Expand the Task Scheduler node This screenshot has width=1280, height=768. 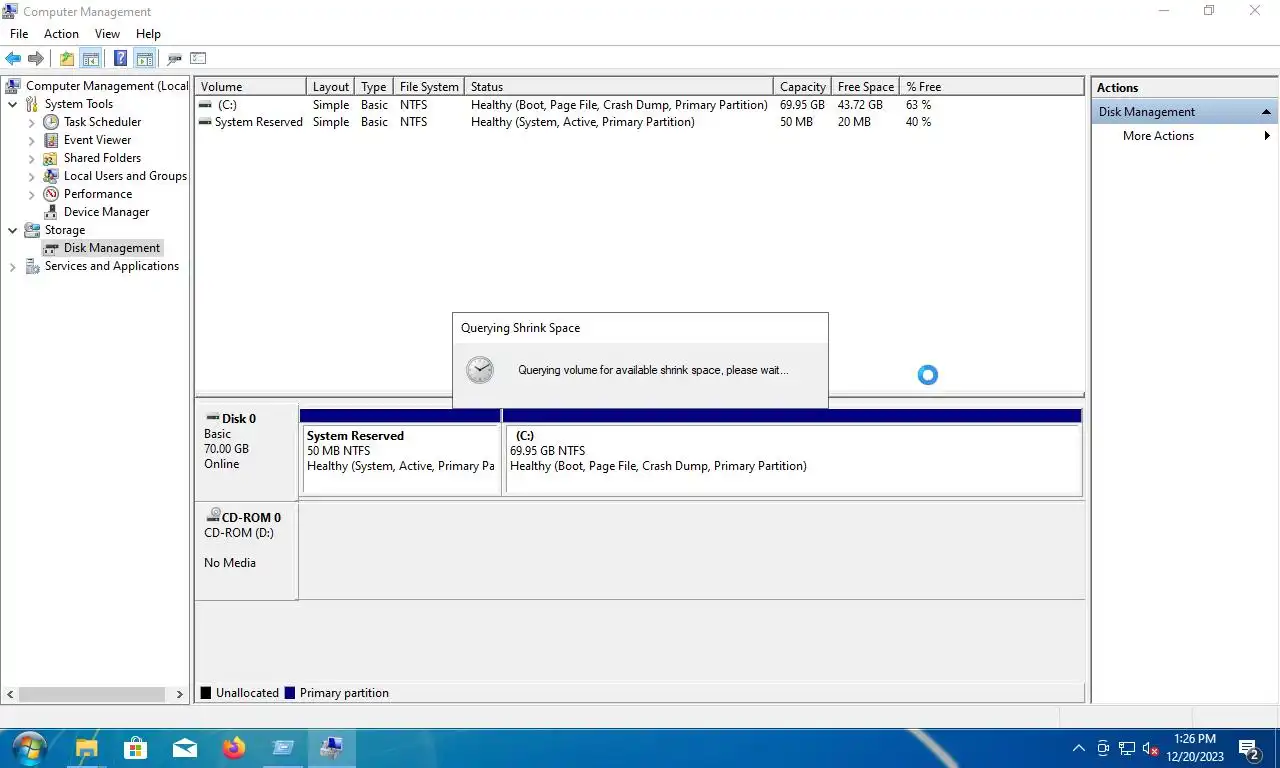coord(31,122)
